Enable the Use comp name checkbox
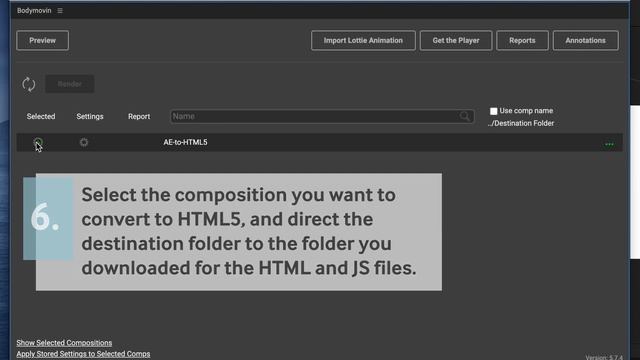Screen dimensions: 640x360 493,111
